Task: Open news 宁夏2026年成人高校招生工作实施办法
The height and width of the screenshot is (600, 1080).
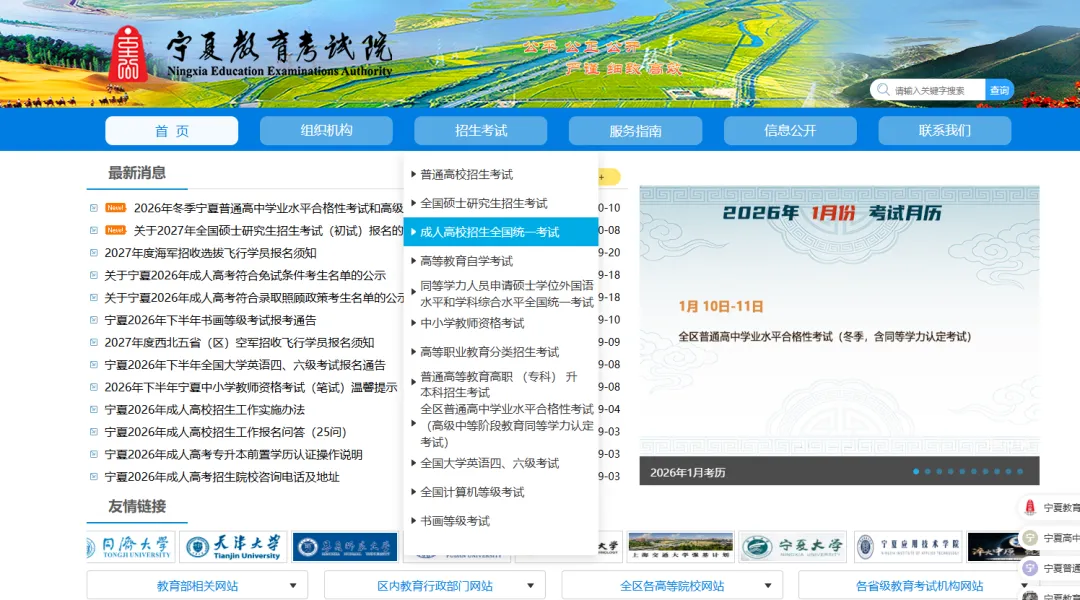Action: click(205, 409)
